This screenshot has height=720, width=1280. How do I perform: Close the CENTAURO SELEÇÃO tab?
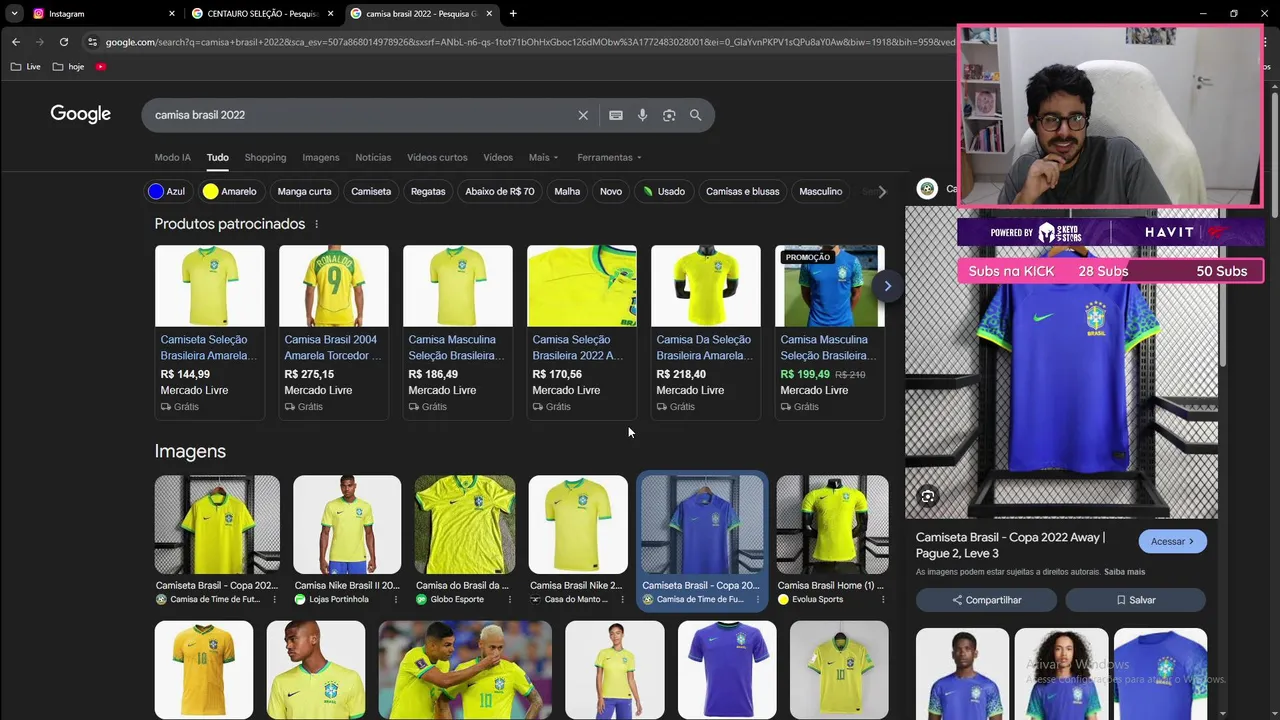click(x=331, y=14)
